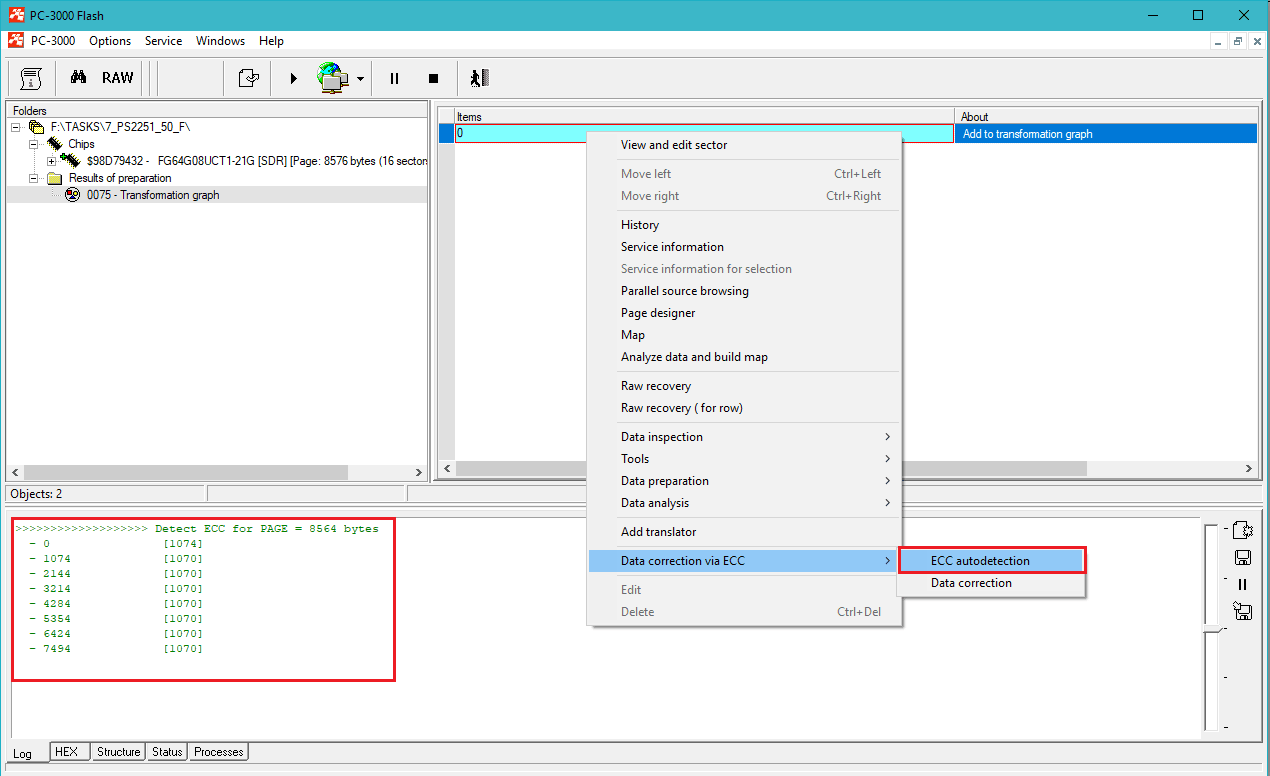Open the PC-3000 menu
The image size is (1270, 776).
click(53, 41)
